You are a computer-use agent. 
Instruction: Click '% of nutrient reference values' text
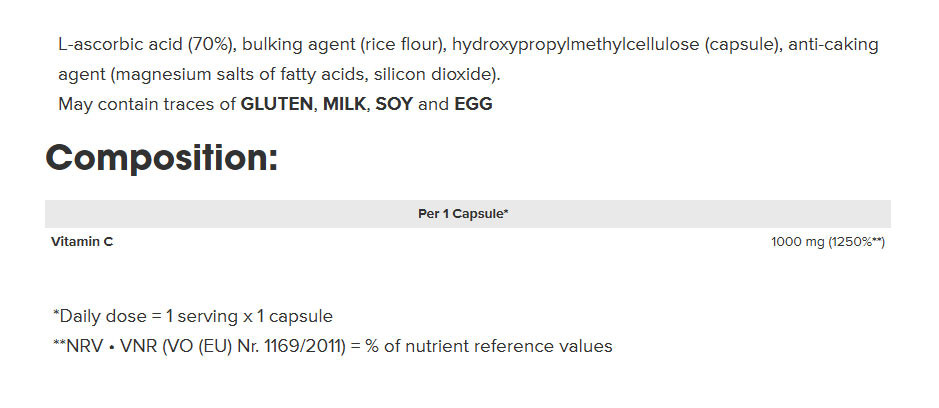[x=489, y=346]
